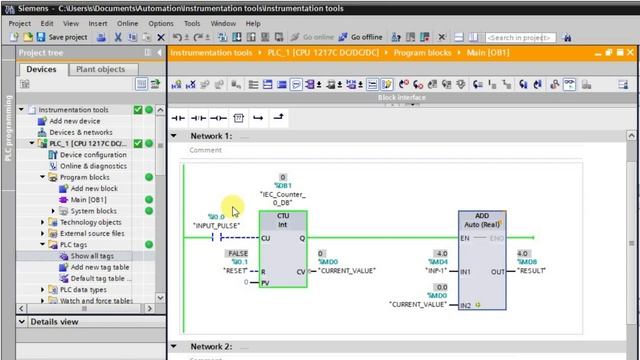Split editor space vertically
This screenshot has height=360, width=640.
coord(473,38)
